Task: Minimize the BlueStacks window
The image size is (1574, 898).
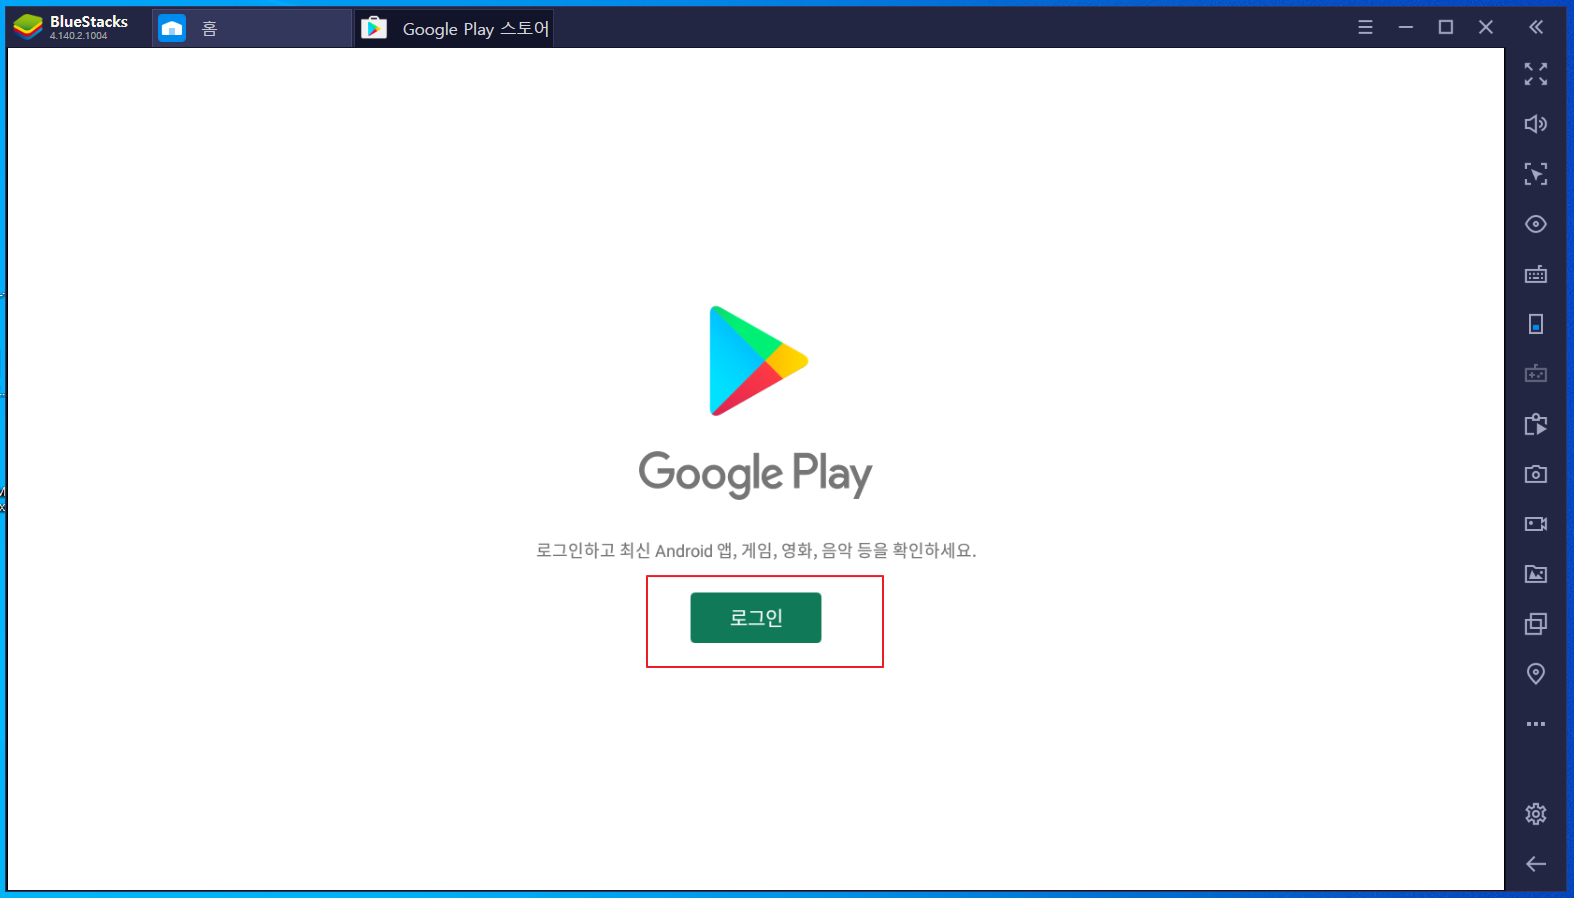Action: tap(1406, 27)
